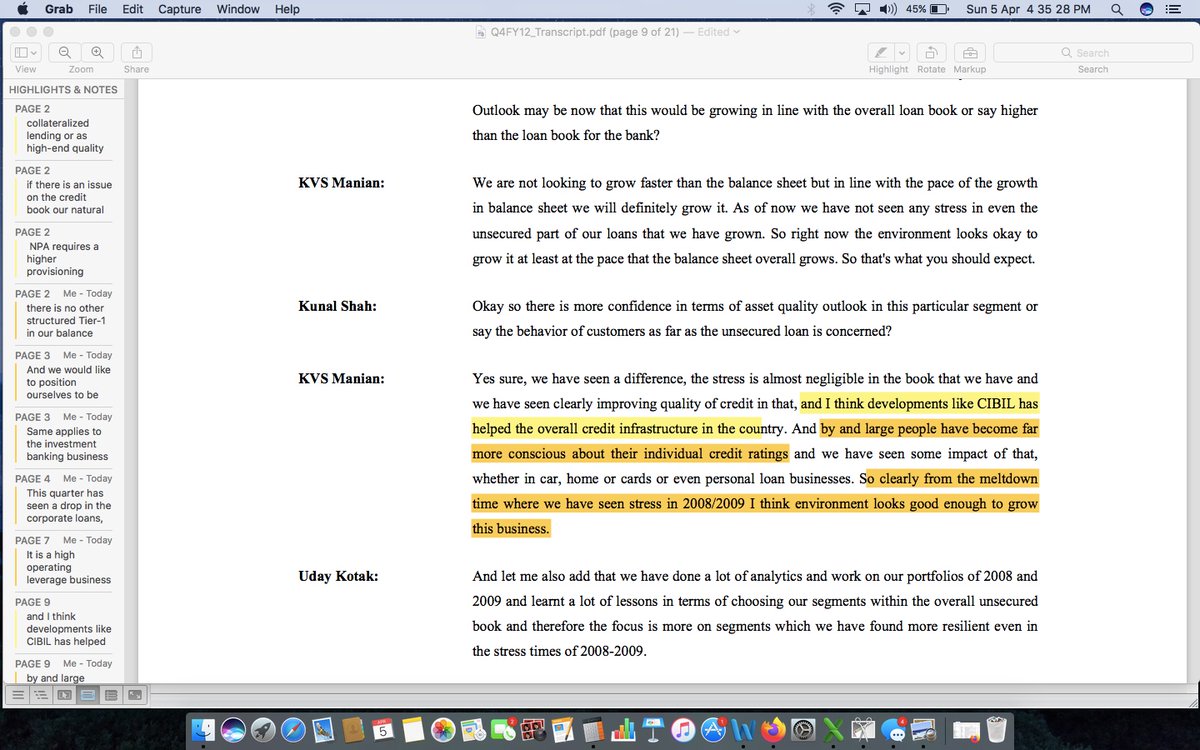Click the Bluetooth status icon
Screen dimensions: 1200x750
pos(810,9)
